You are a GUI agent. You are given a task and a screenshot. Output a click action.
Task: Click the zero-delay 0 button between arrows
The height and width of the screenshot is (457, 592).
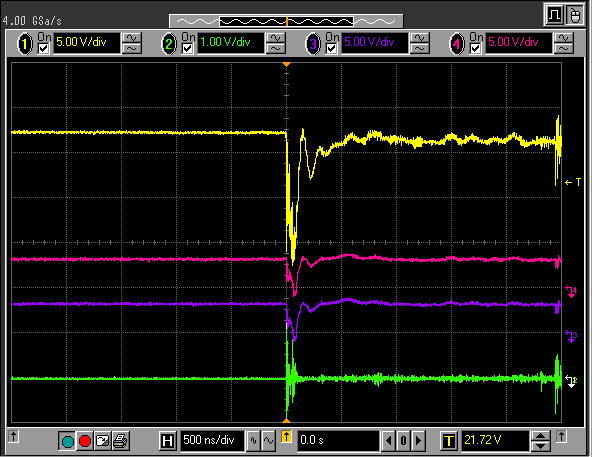point(403,441)
